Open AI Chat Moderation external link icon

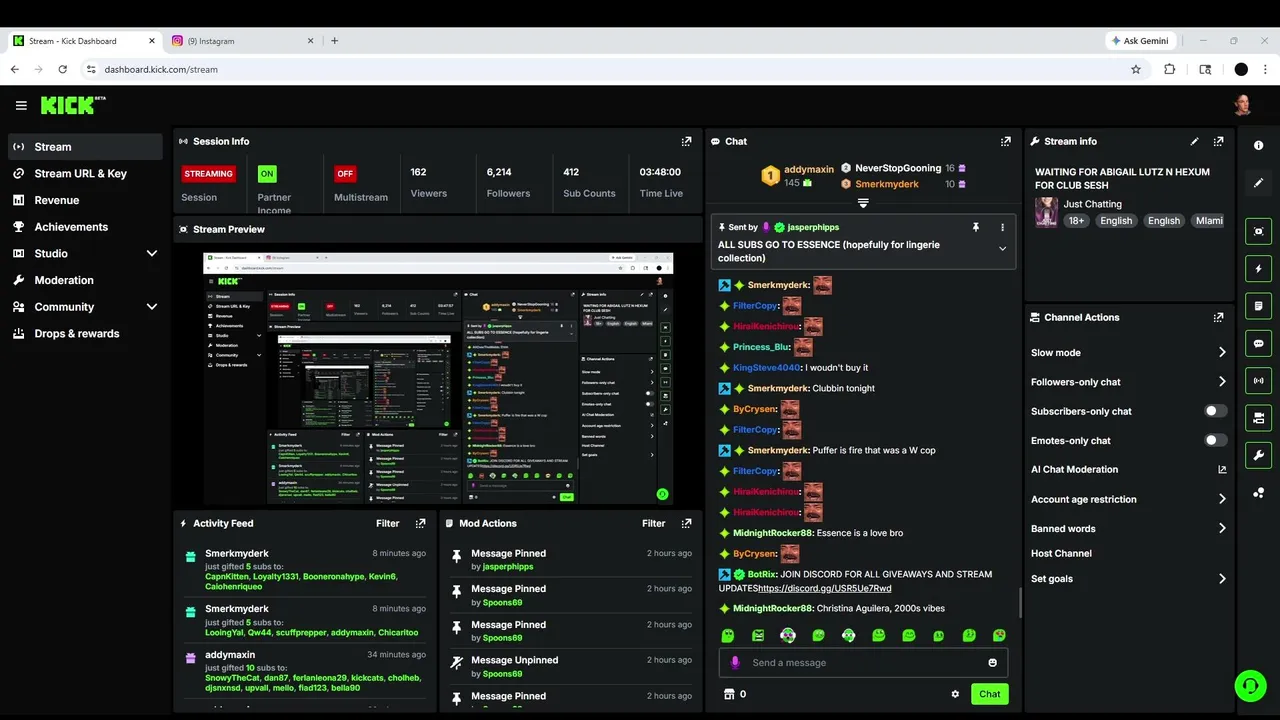[x=1222, y=470]
